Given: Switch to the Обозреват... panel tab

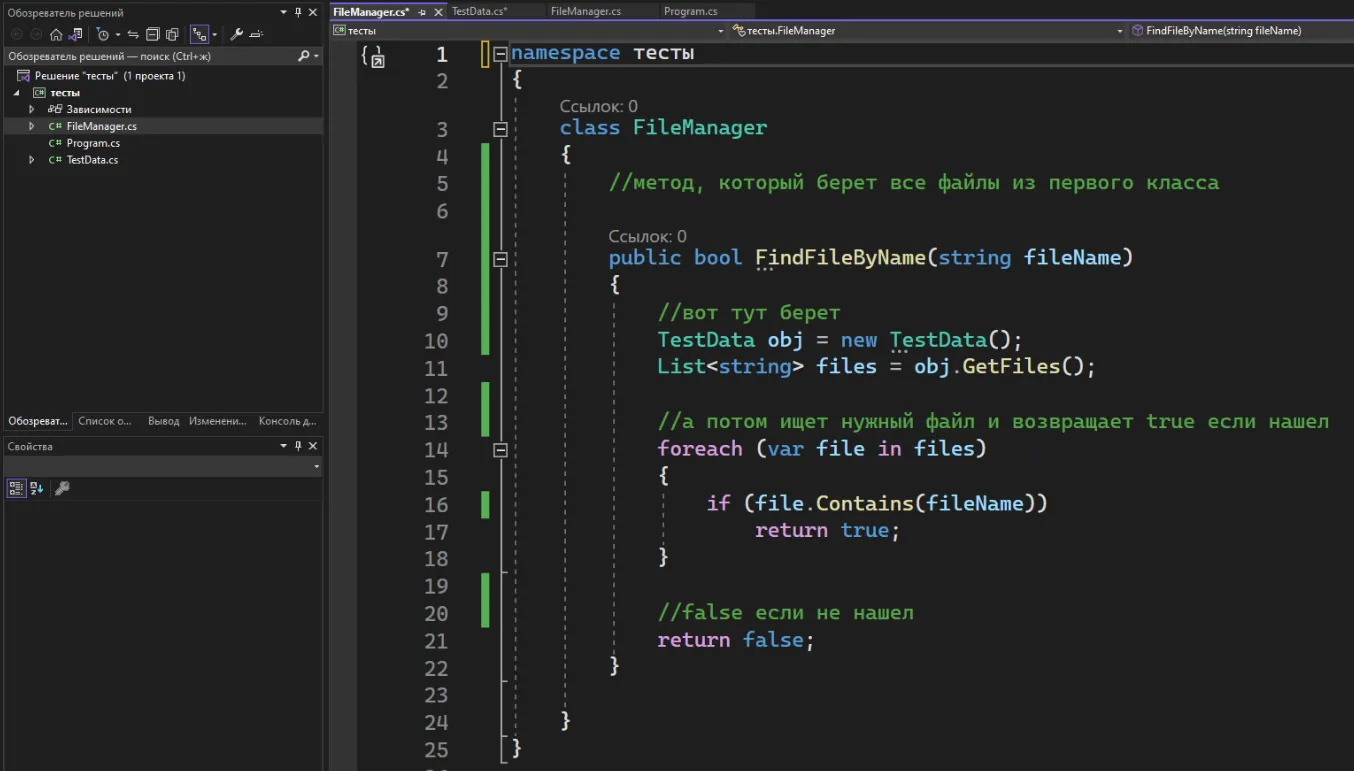Looking at the screenshot, I should click(38, 421).
